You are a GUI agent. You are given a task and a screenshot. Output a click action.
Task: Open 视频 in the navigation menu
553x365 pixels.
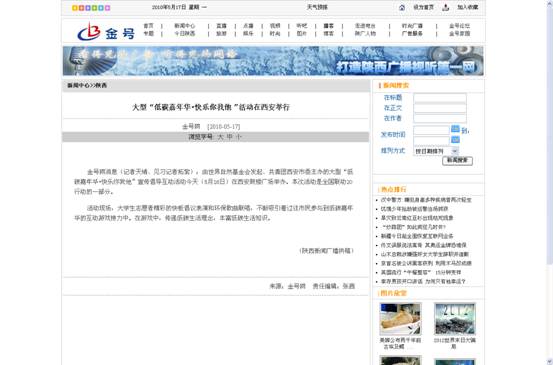(x=275, y=26)
